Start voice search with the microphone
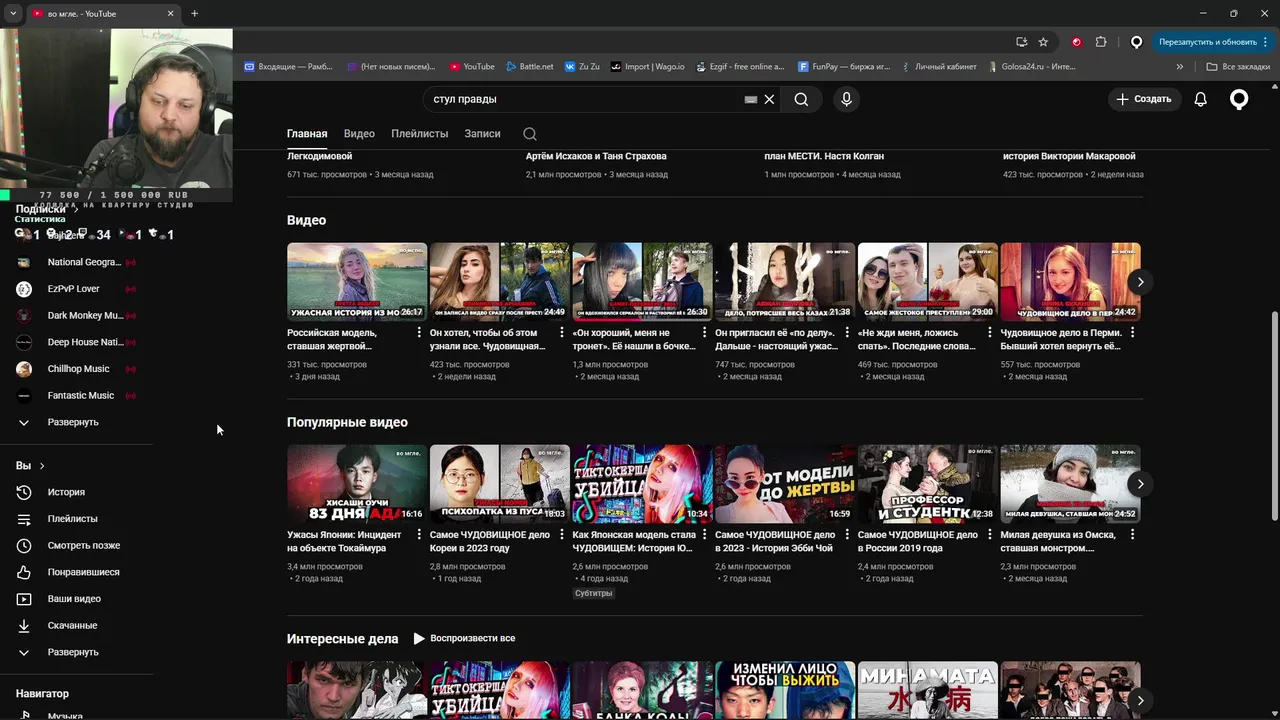The height and width of the screenshot is (720, 1280). click(x=846, y=99)
